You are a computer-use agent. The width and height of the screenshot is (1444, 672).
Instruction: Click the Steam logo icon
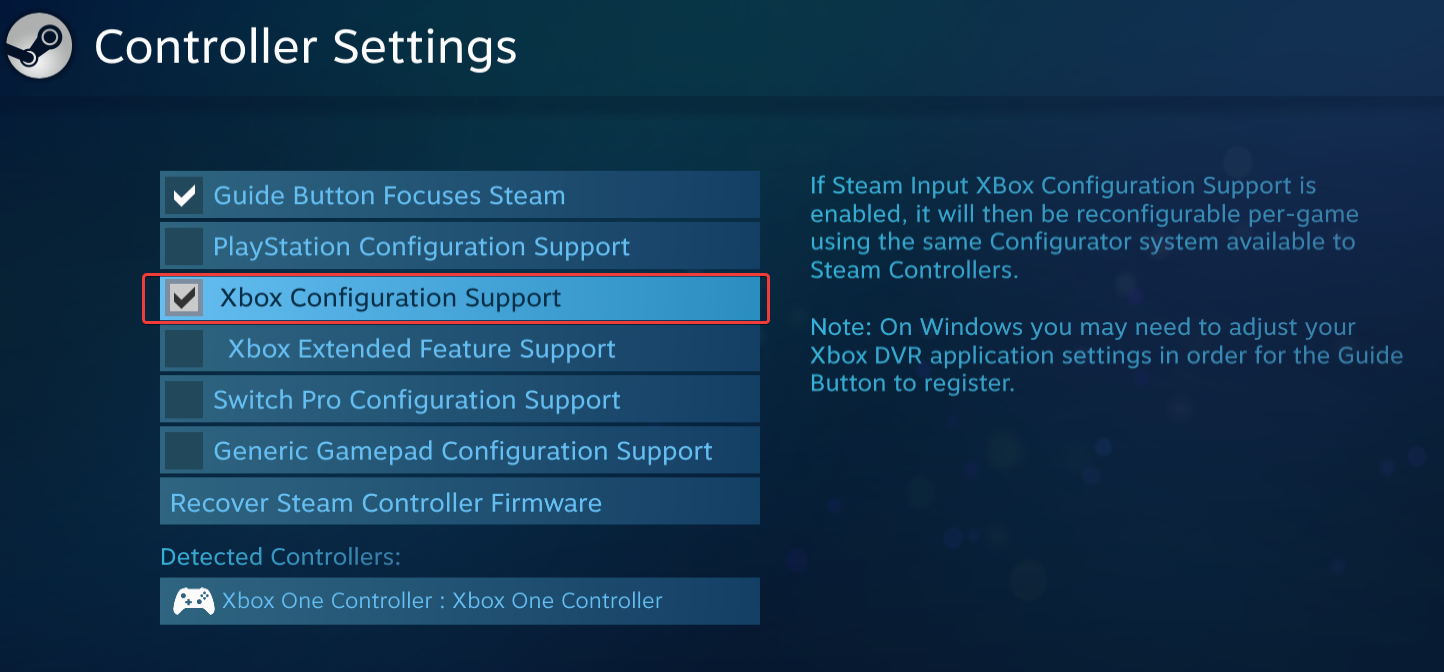click(40, 46)
